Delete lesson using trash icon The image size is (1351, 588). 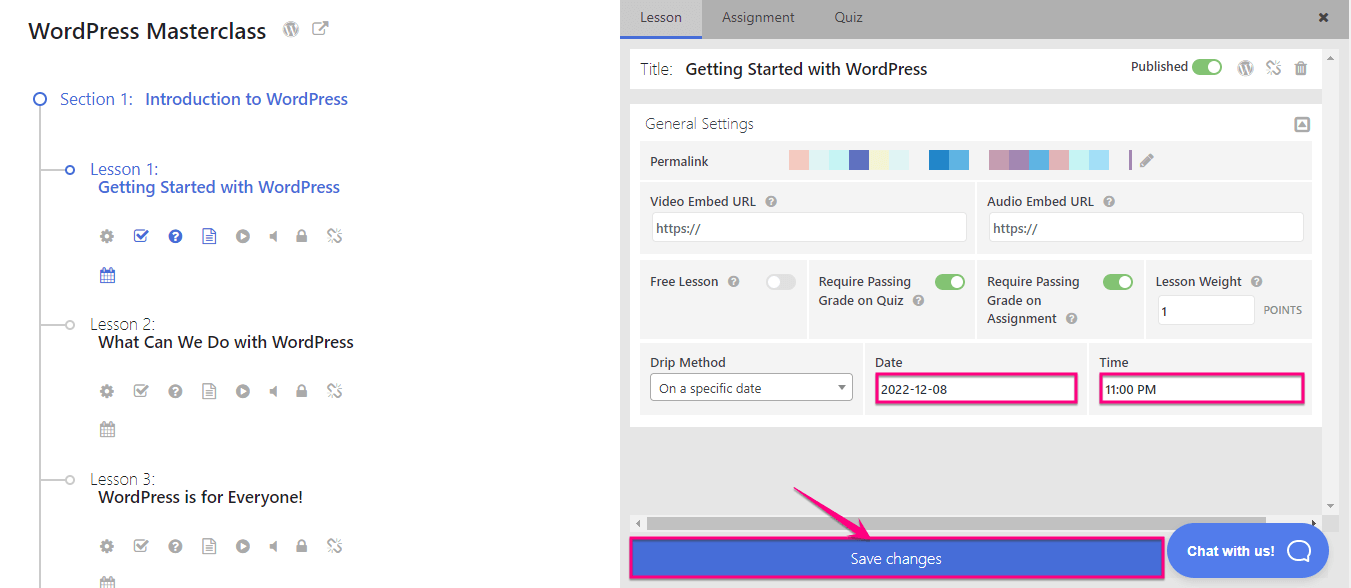tap(1301, 68)
